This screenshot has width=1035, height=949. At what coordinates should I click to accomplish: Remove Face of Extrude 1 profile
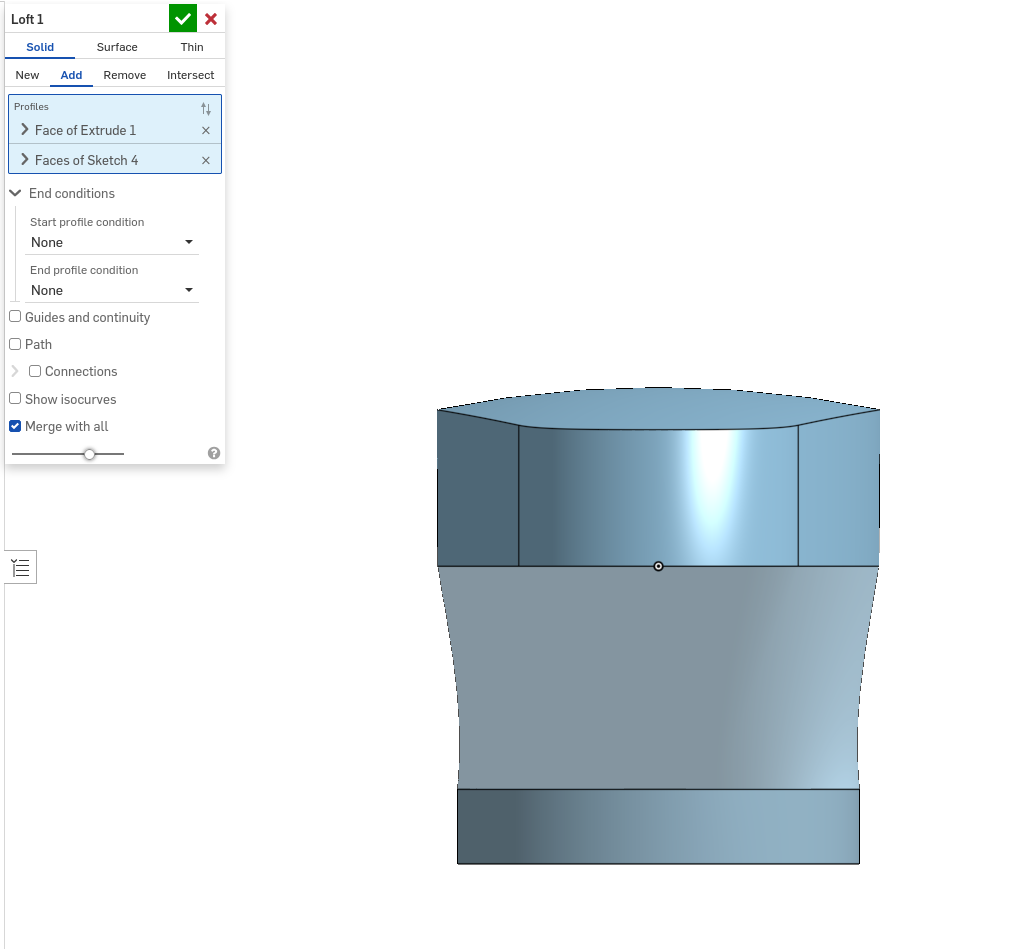click(x=206, y=131)
